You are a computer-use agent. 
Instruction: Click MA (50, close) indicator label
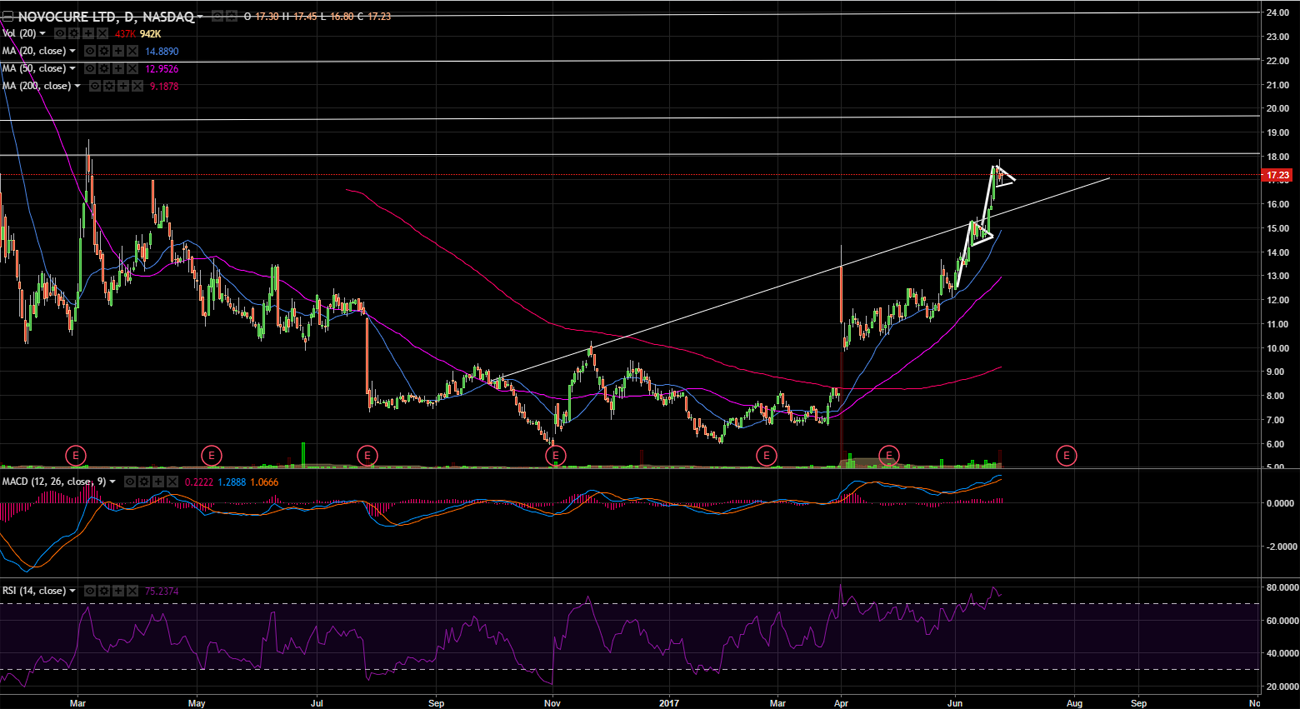34,68
